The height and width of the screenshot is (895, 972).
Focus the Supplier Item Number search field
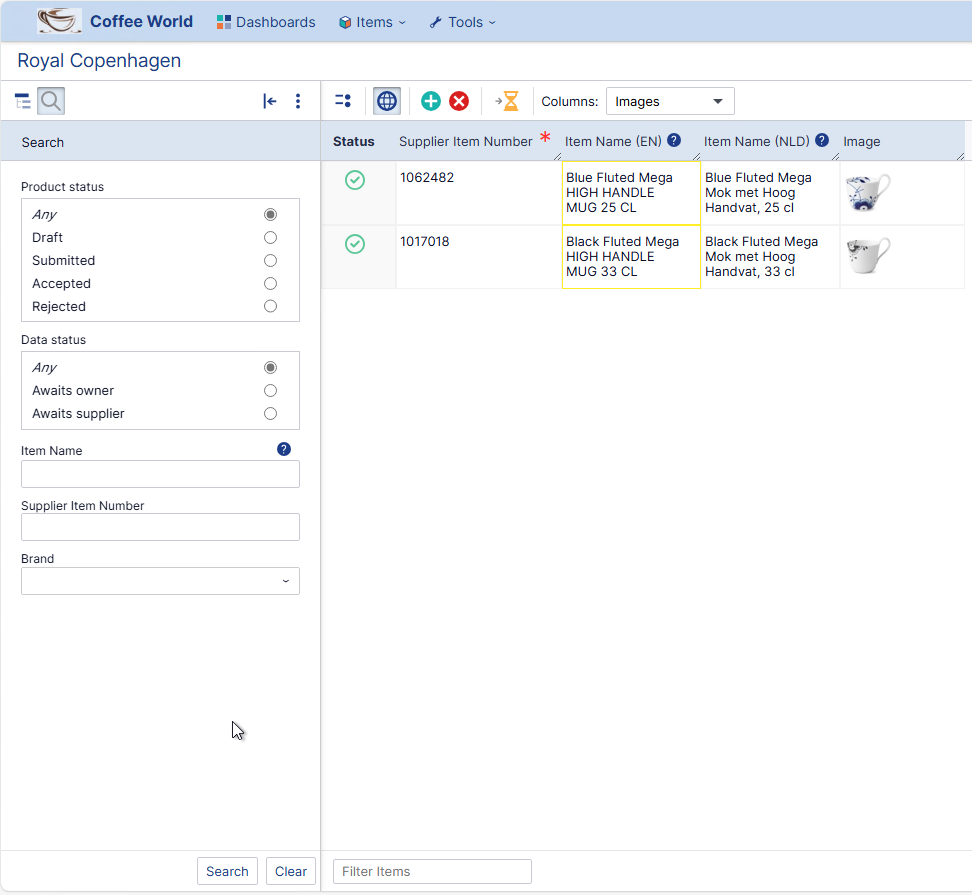click(161, 527)
